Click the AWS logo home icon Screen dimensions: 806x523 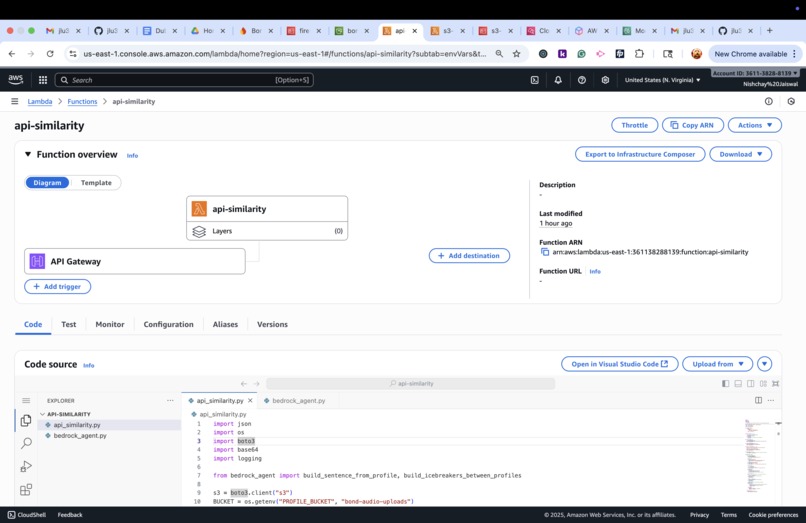click(x=15, y=79)
